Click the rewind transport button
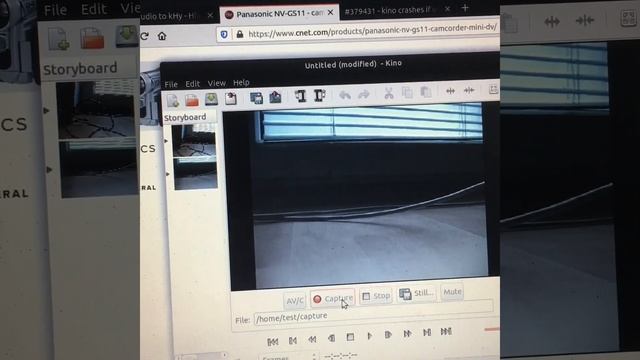Screen dimensions: 640x360 312,339
